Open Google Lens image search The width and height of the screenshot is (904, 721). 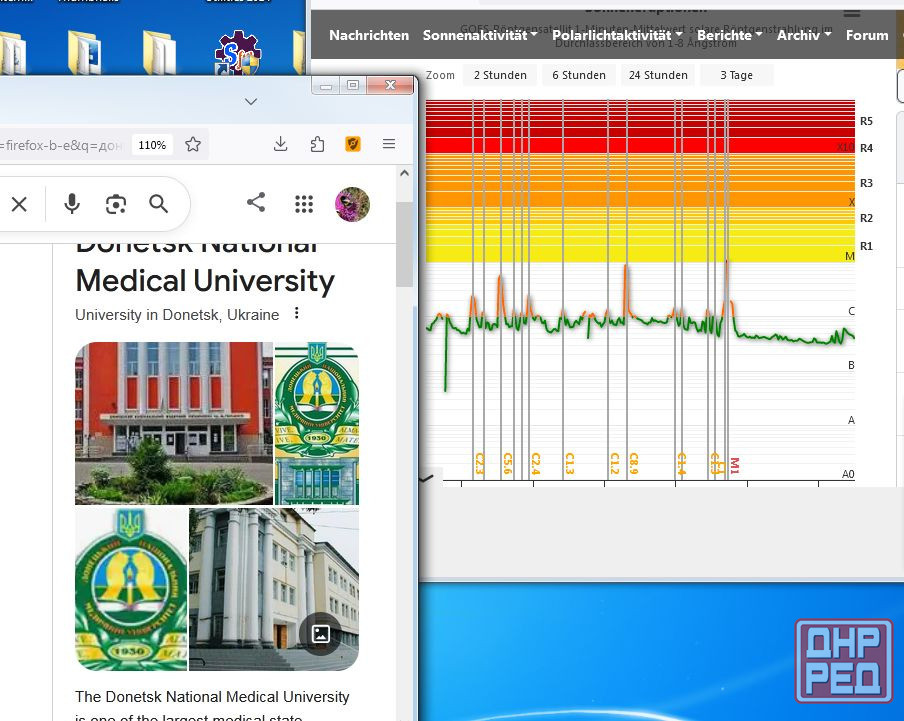click(116, 204)
